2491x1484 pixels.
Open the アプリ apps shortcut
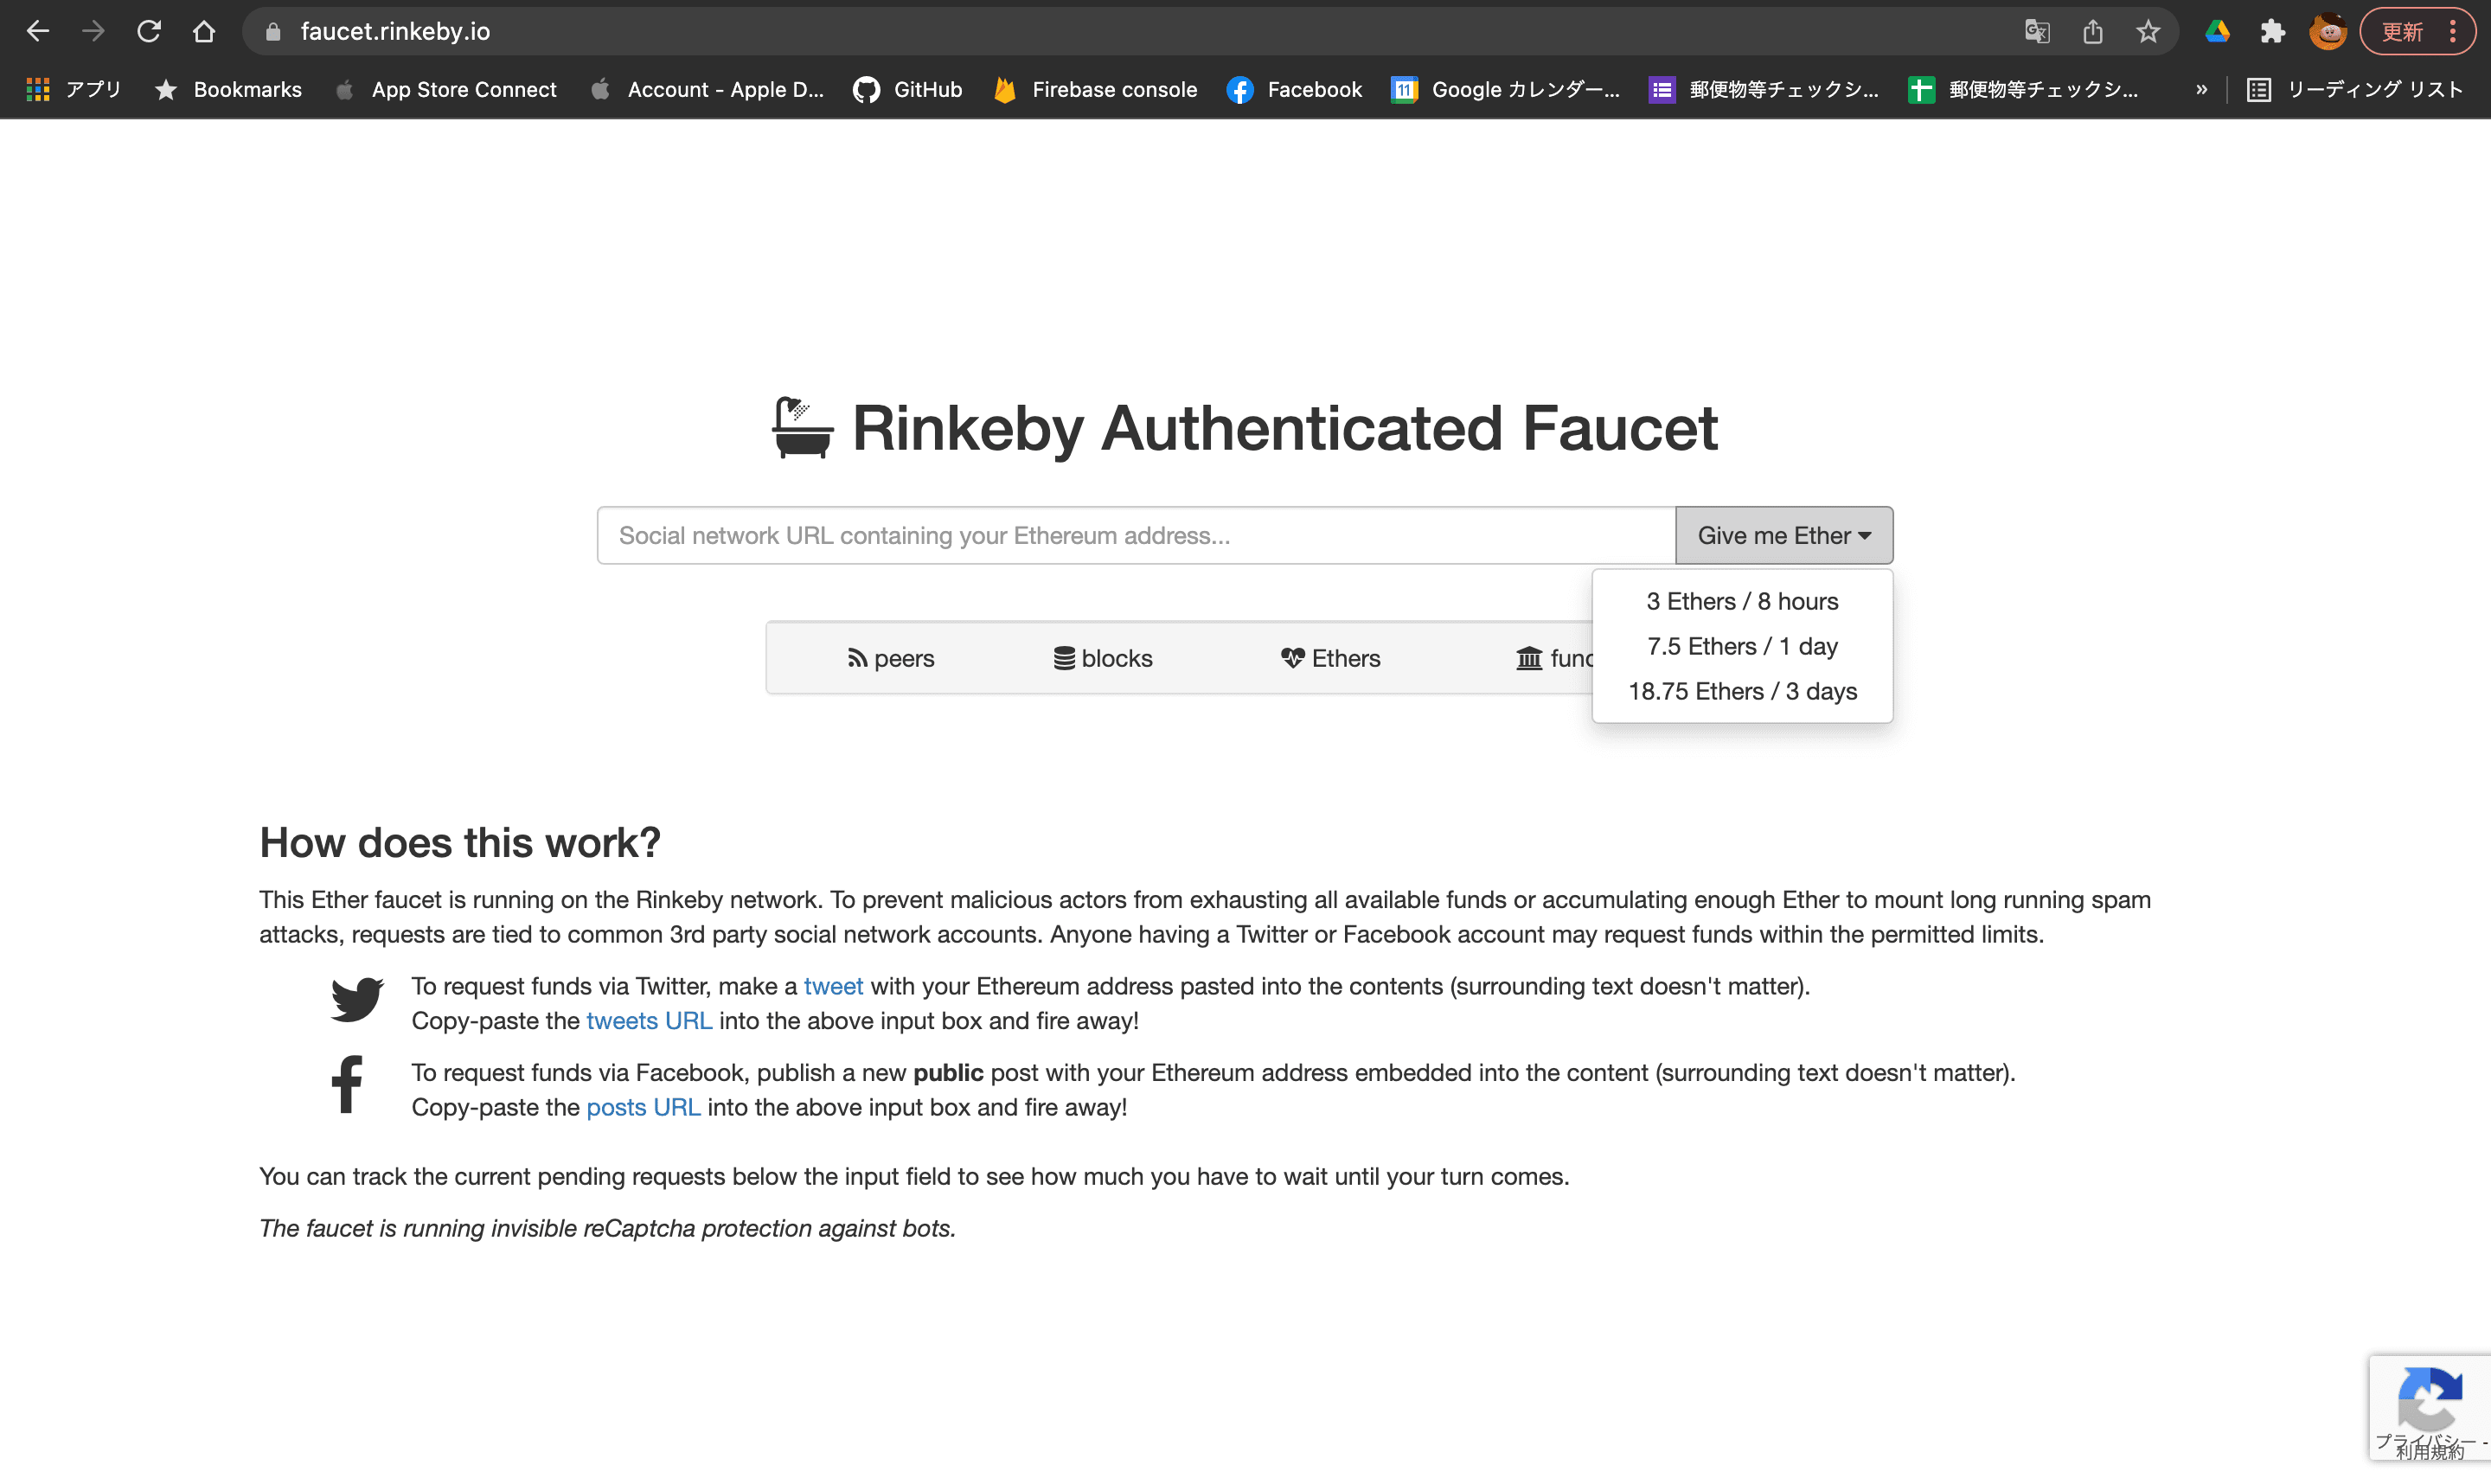click(x=74, y=90)
